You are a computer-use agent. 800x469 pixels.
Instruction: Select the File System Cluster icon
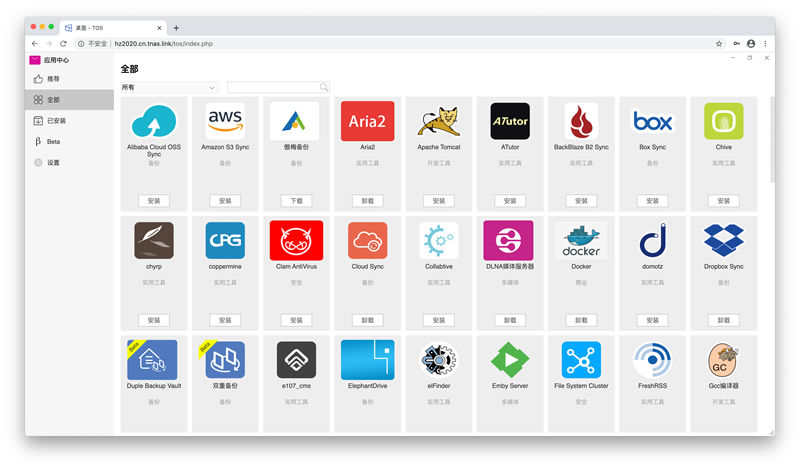click(581, 360)
